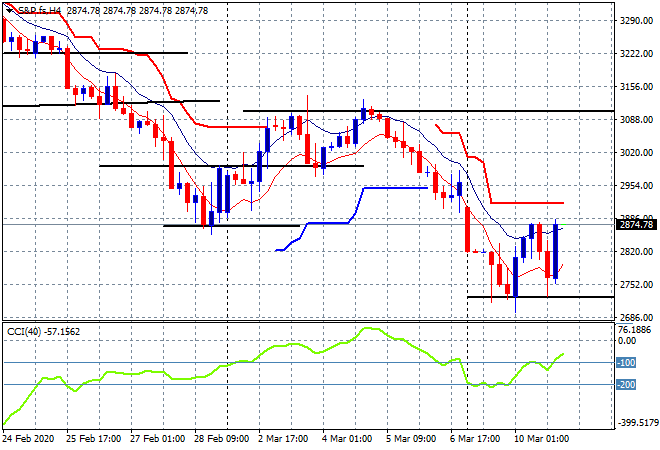Click the S&P.fs,H4 symbol title text
Screen dimensions: 660x450
tap(39, 11)
